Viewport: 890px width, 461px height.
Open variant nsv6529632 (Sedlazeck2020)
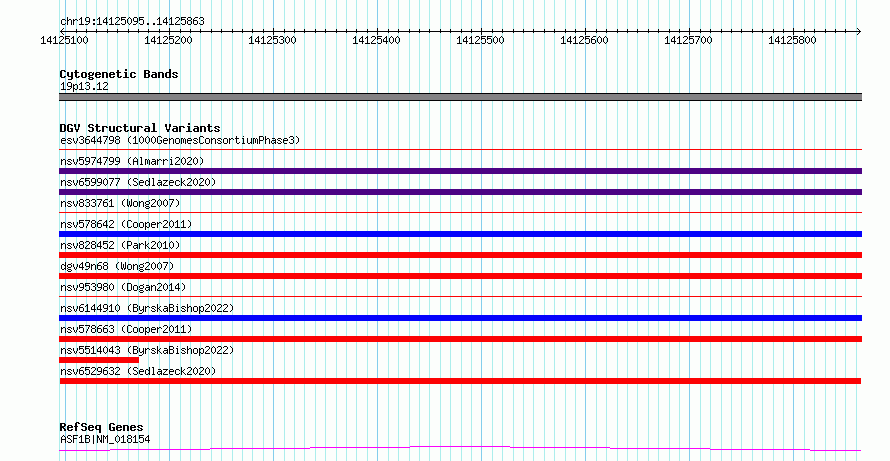(138, 371)
